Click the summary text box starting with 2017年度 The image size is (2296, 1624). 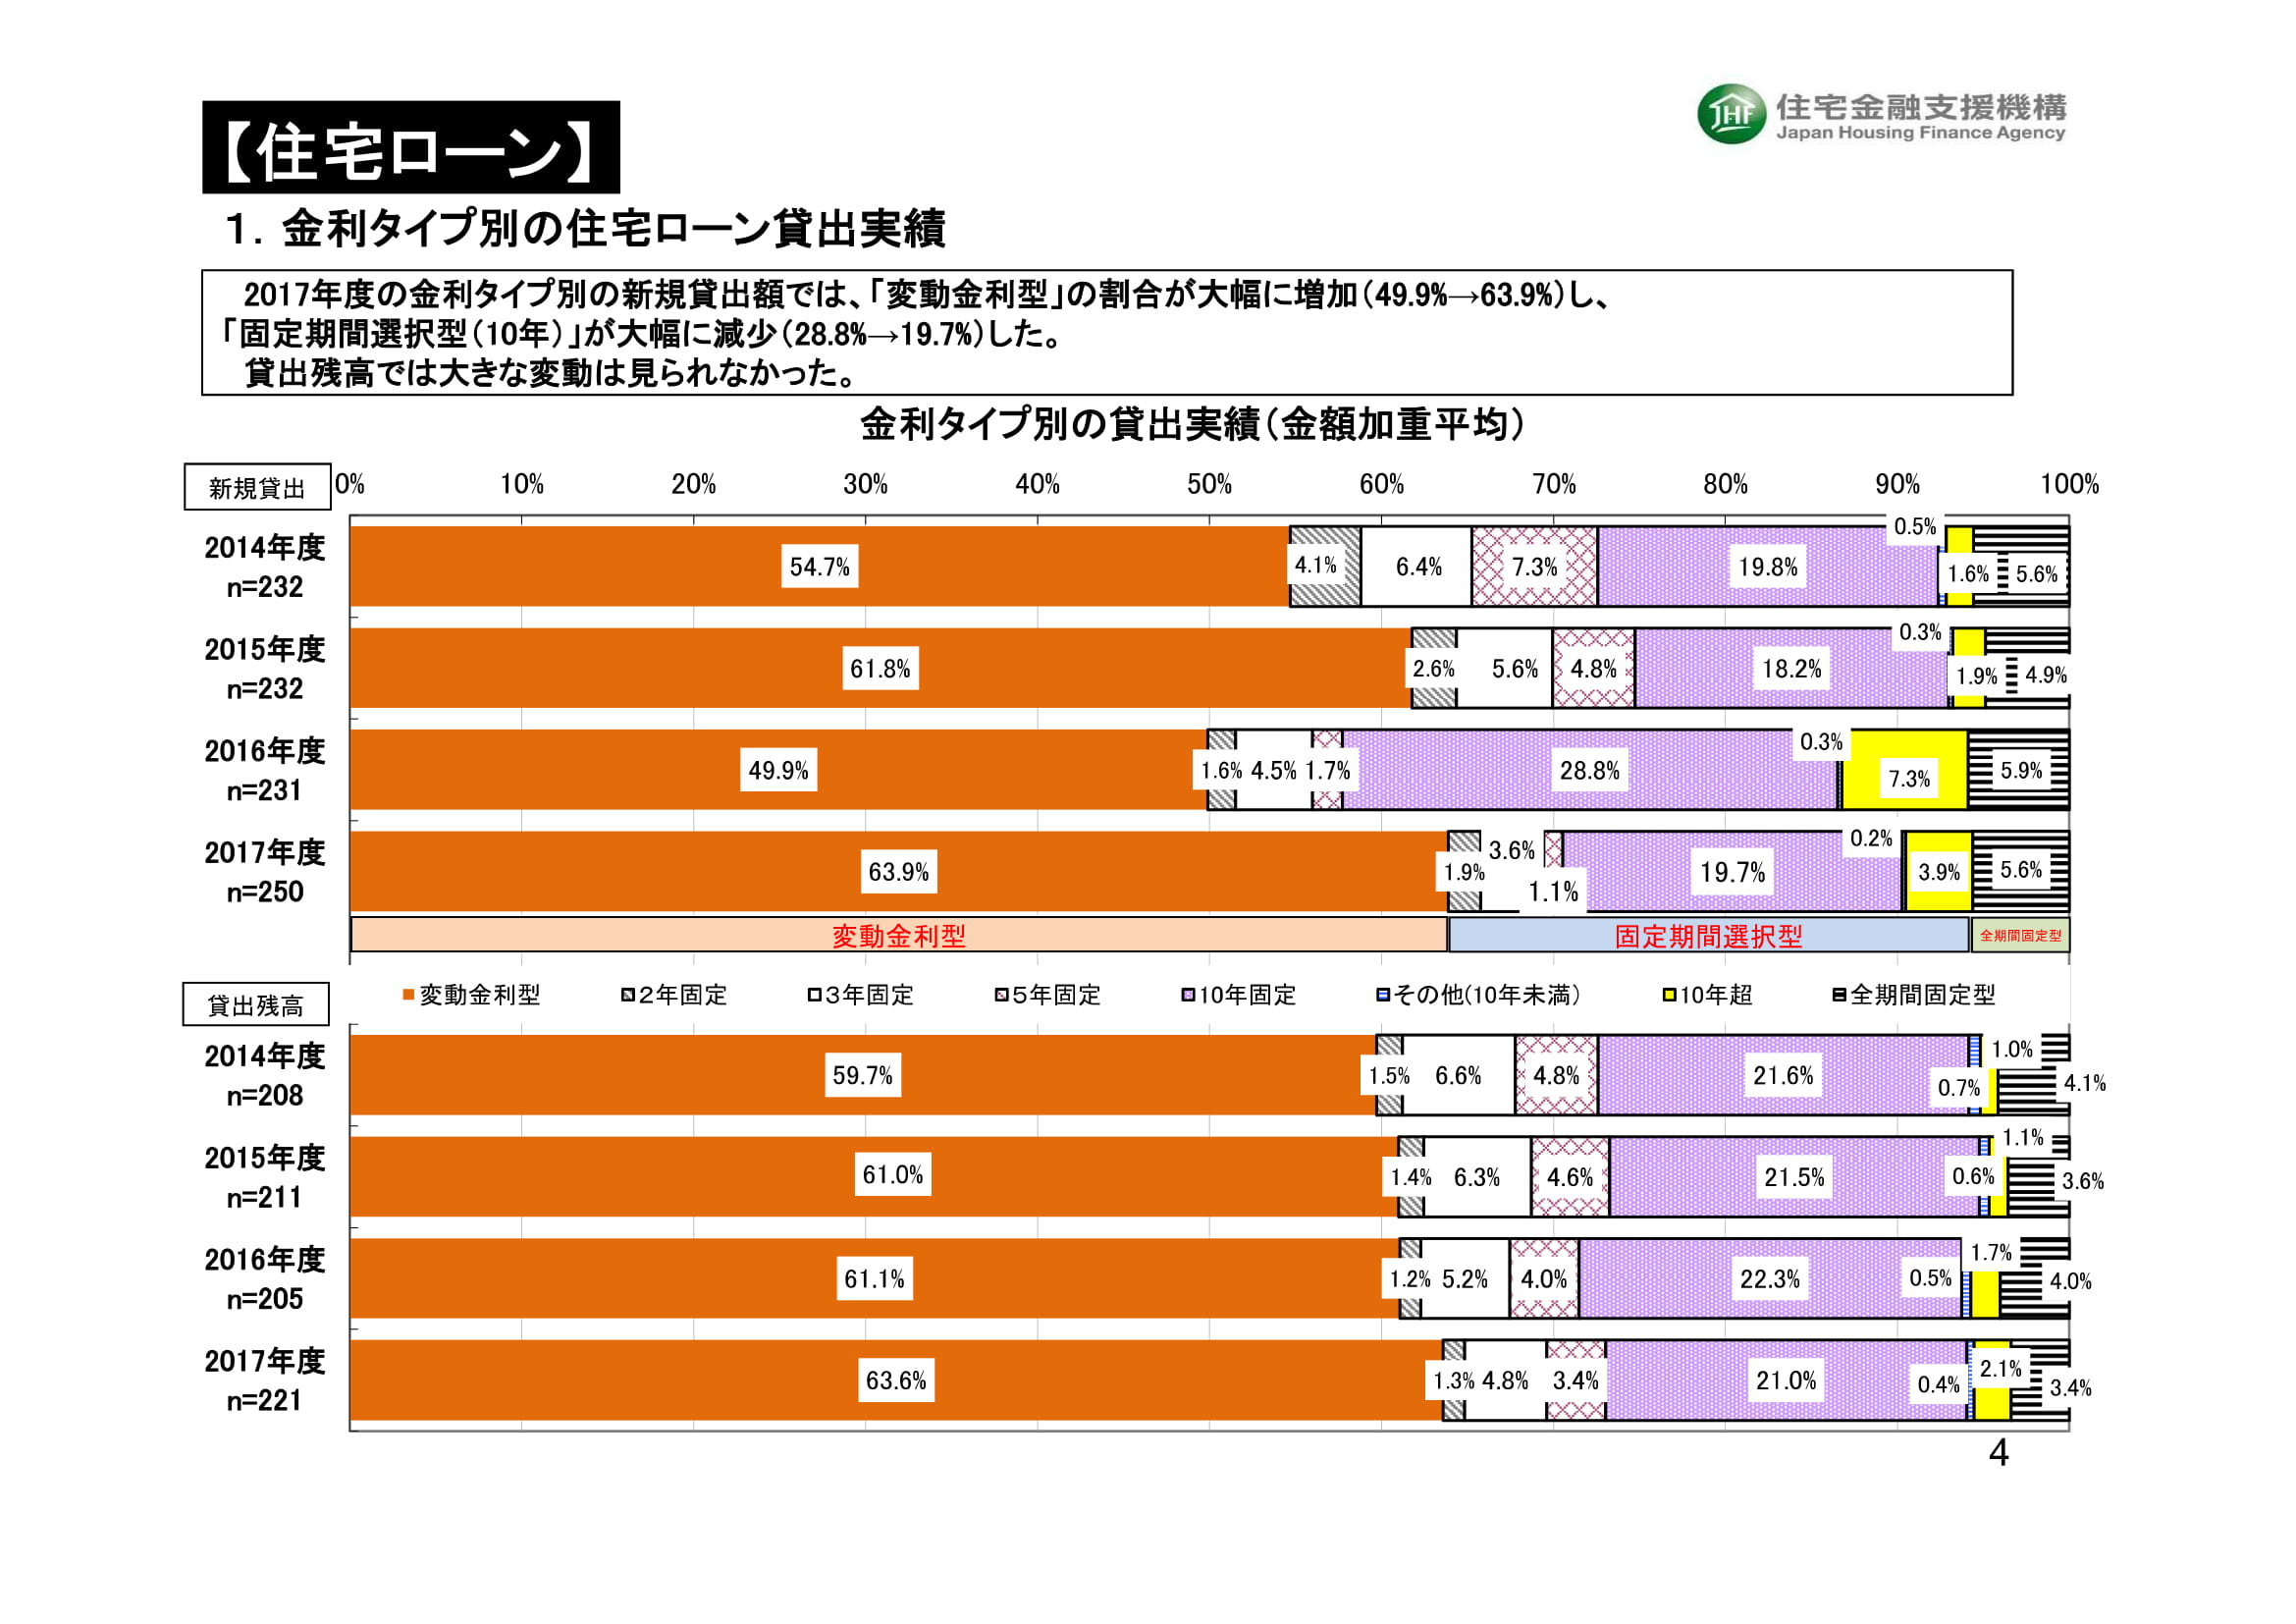pyautogui.click(x=1107, y=333)
